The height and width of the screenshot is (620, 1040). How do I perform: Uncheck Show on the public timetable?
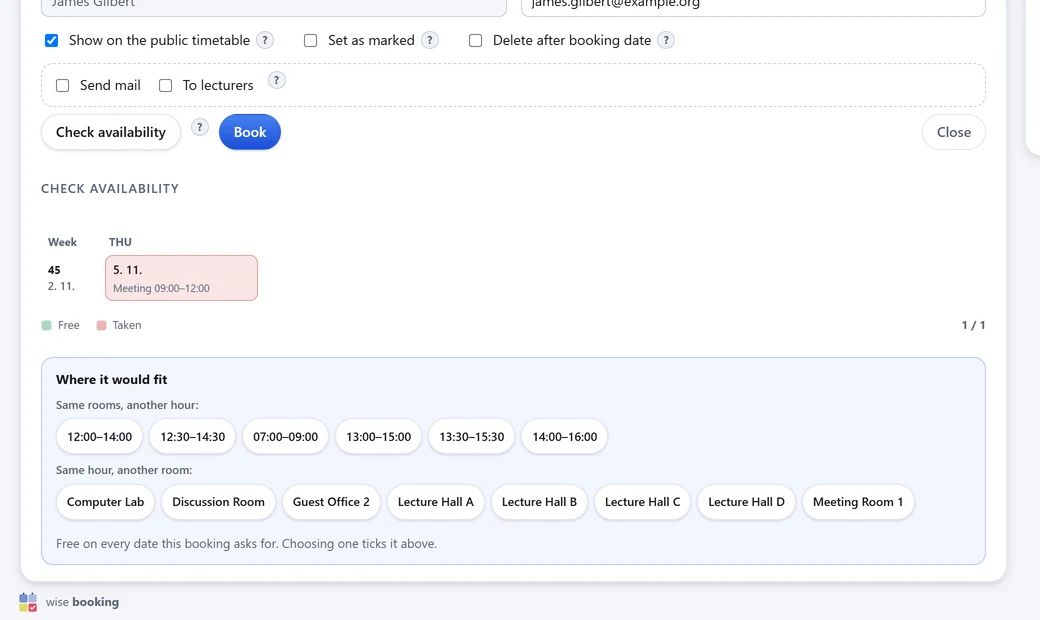coord(52,40)
